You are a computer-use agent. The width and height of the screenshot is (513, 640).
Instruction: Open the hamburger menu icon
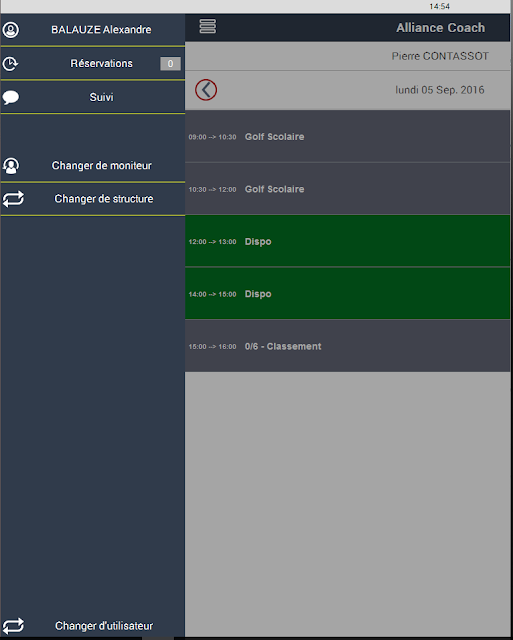[x=208, y=27]
